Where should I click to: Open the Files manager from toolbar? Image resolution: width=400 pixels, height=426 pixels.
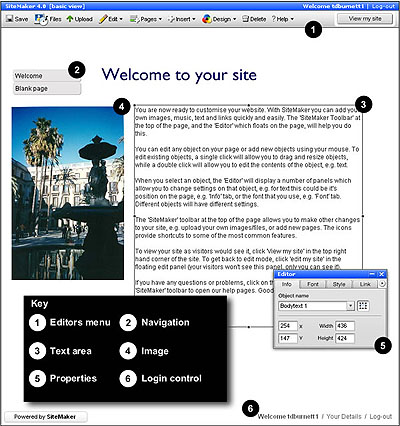tap(48, 19)
